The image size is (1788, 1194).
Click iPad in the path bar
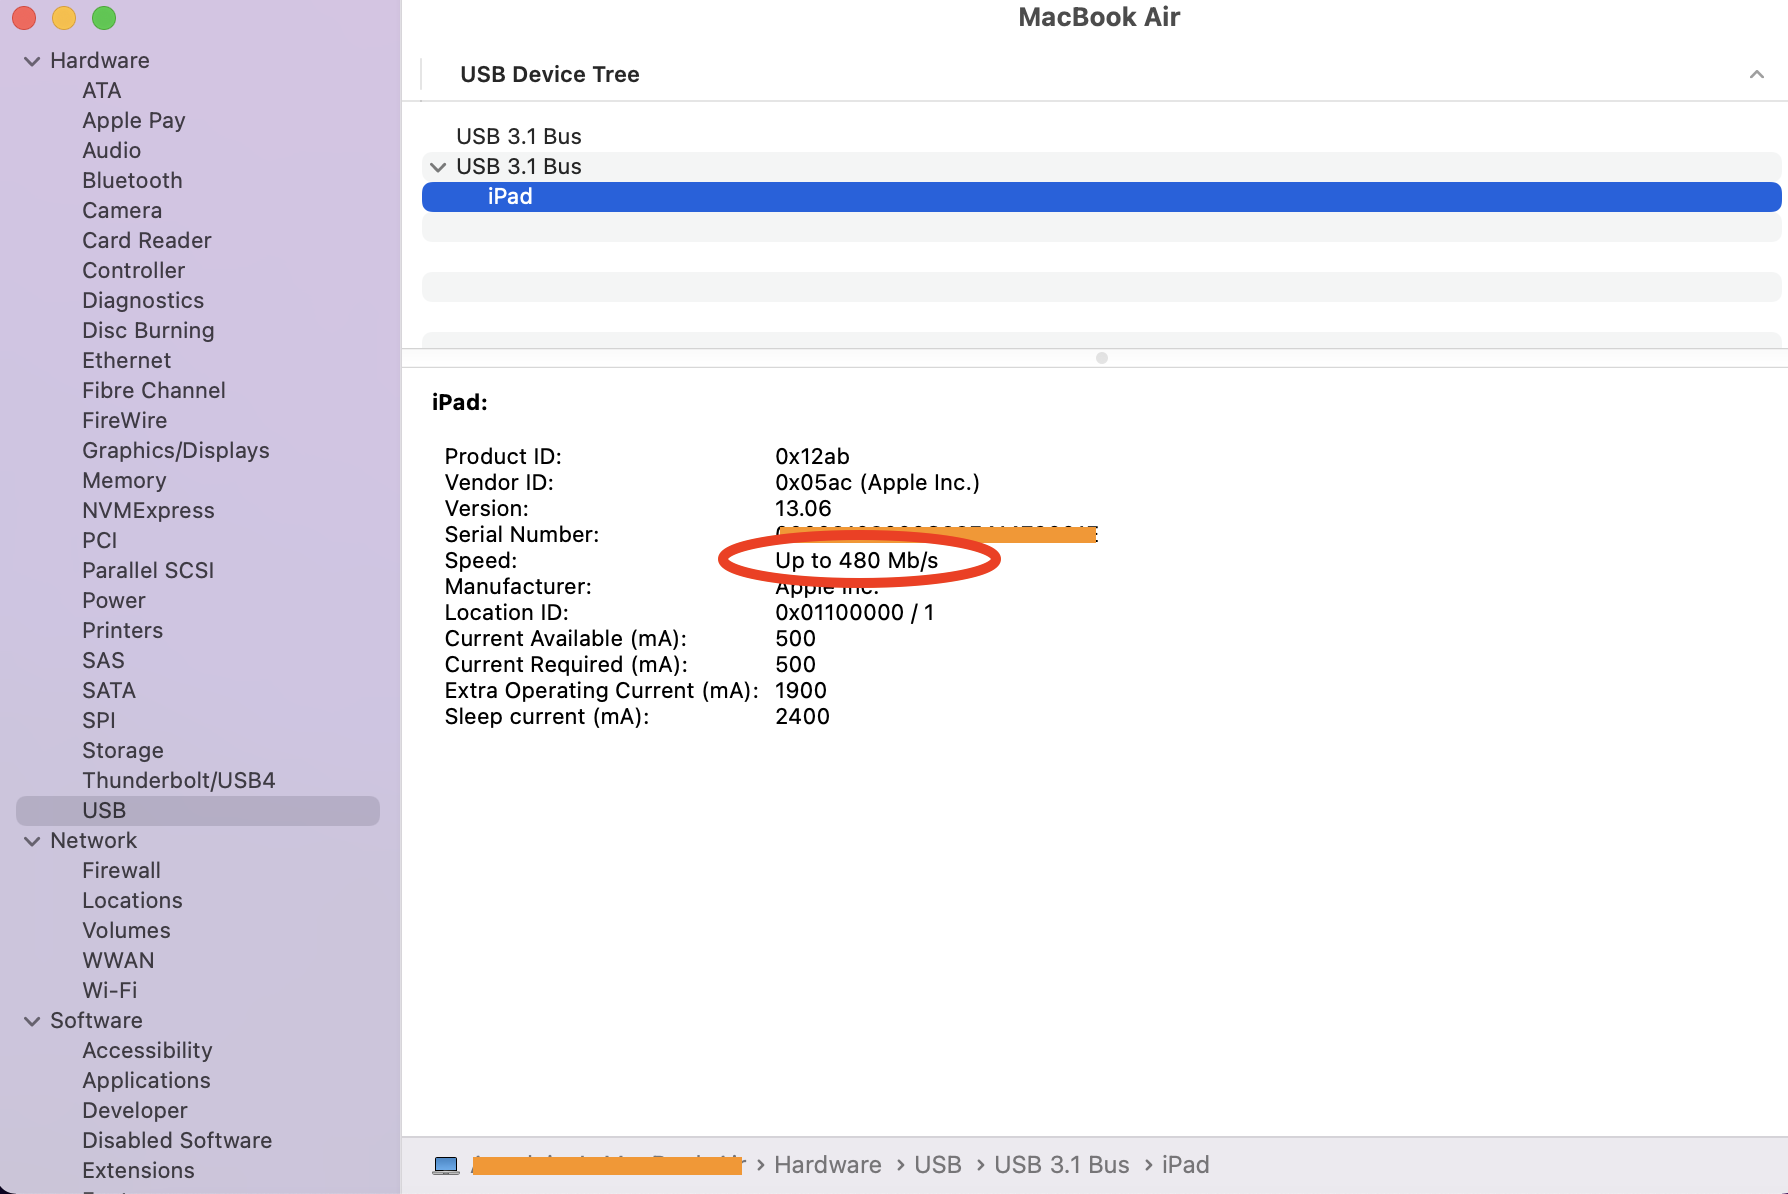coord(1186,1165)
